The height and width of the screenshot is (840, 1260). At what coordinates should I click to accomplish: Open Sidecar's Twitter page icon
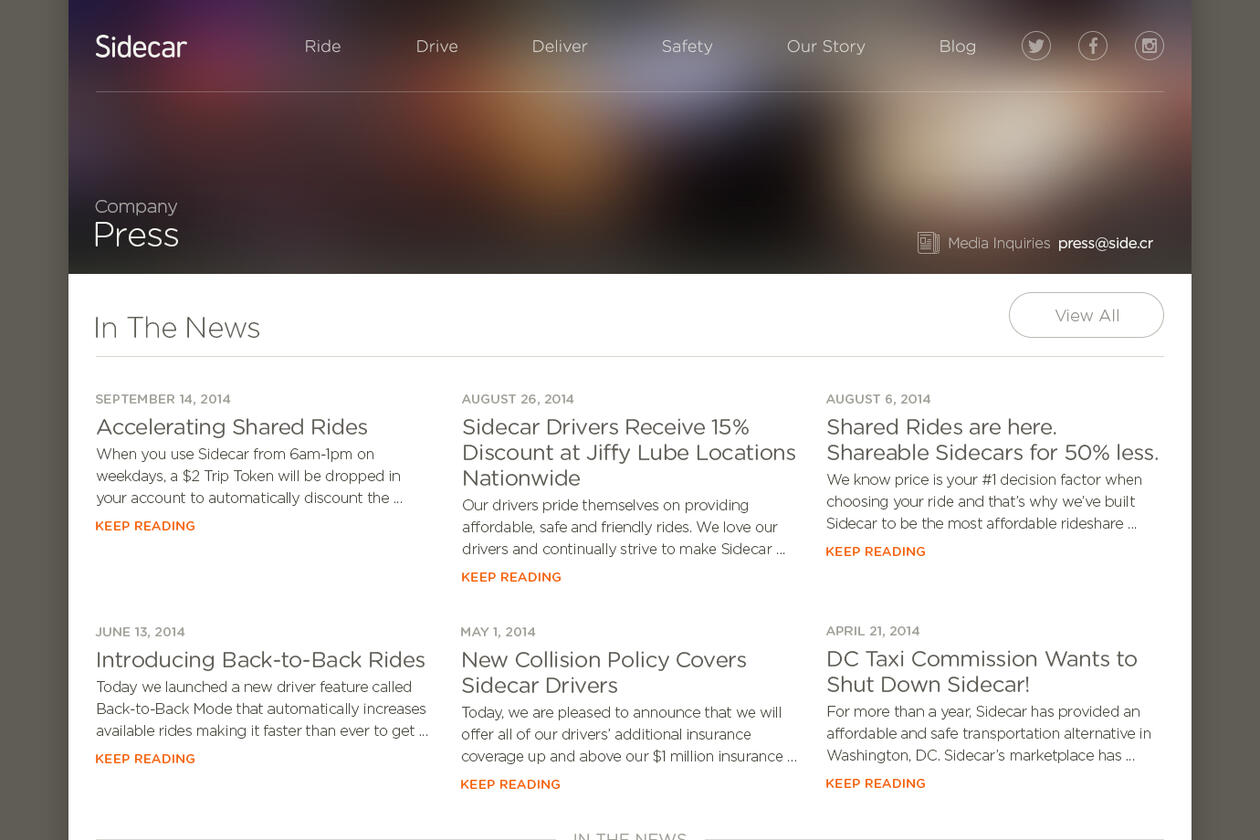click(x=1035, y=46)
